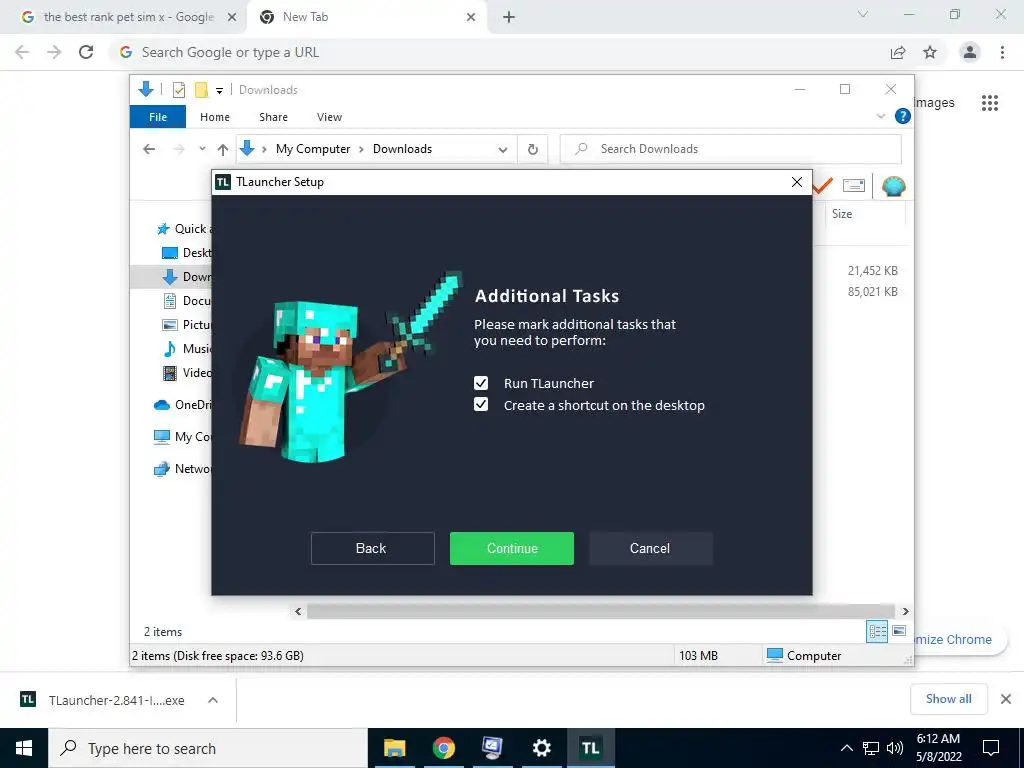Switch to the Google search Chrome tab
The width and height of the screenshot is (1024, 768).
click(x=124, y=17)
